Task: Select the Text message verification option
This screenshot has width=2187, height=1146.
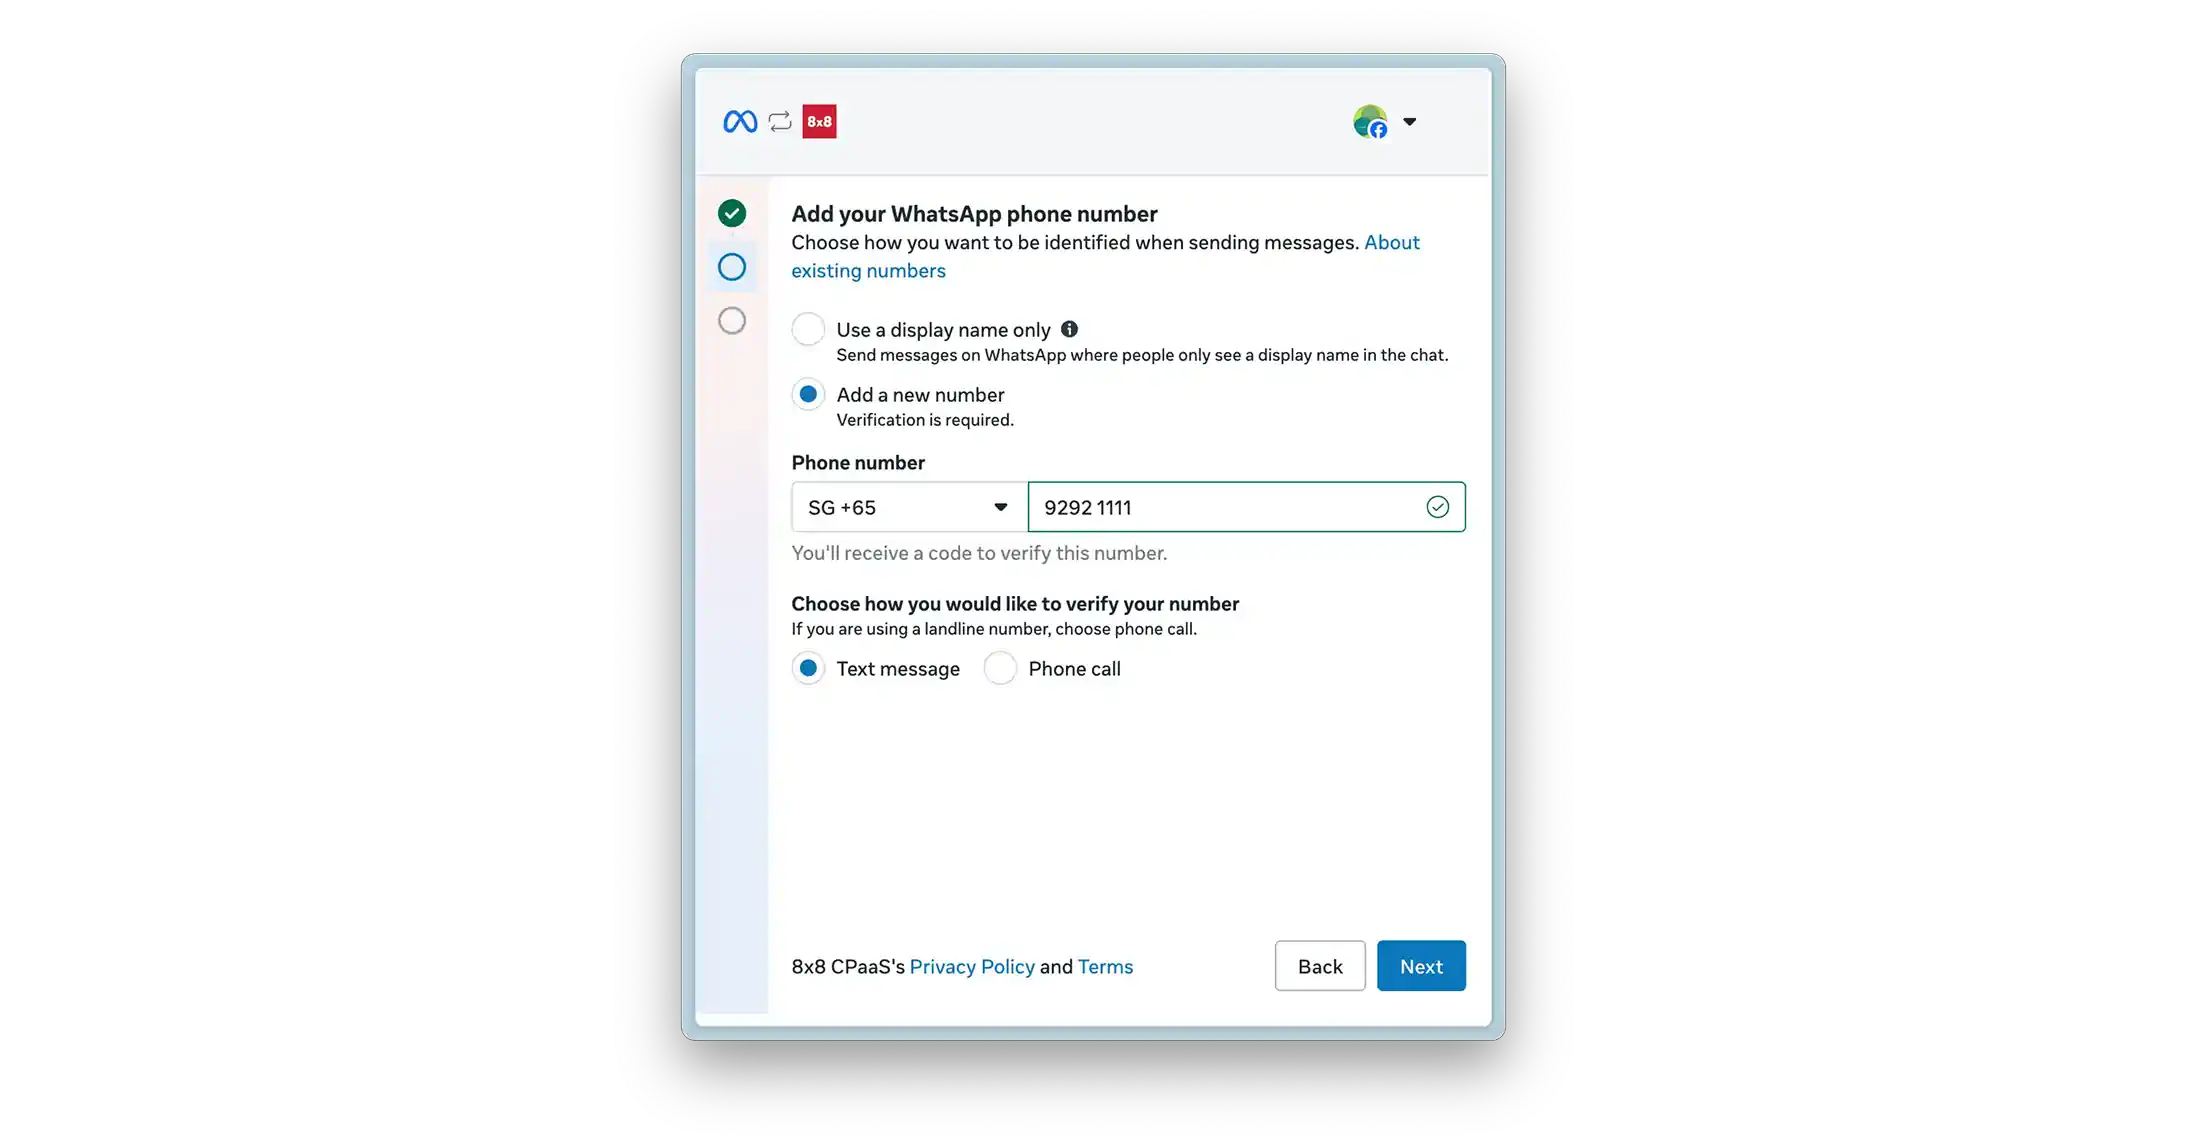Action: [x=808, y=668]
